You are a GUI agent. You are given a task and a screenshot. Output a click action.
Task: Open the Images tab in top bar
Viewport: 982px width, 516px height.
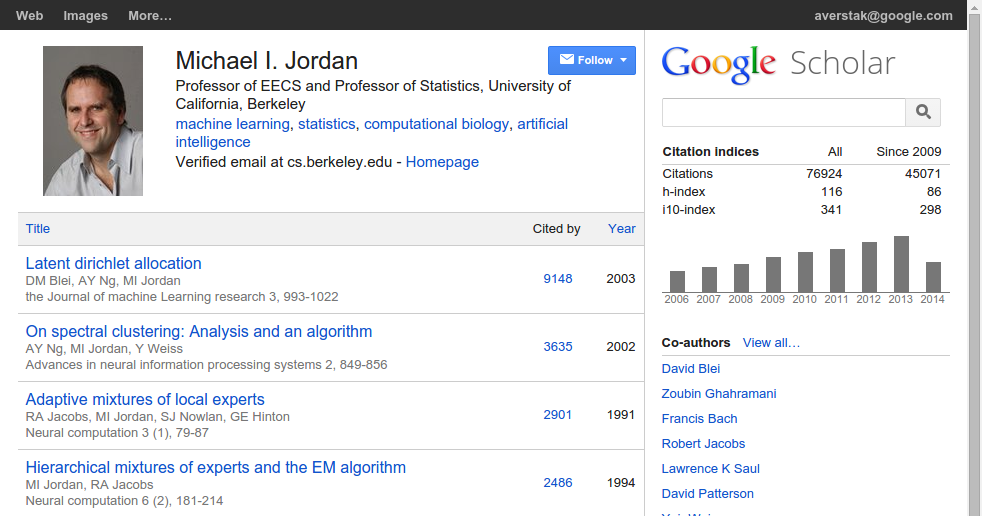85,16
